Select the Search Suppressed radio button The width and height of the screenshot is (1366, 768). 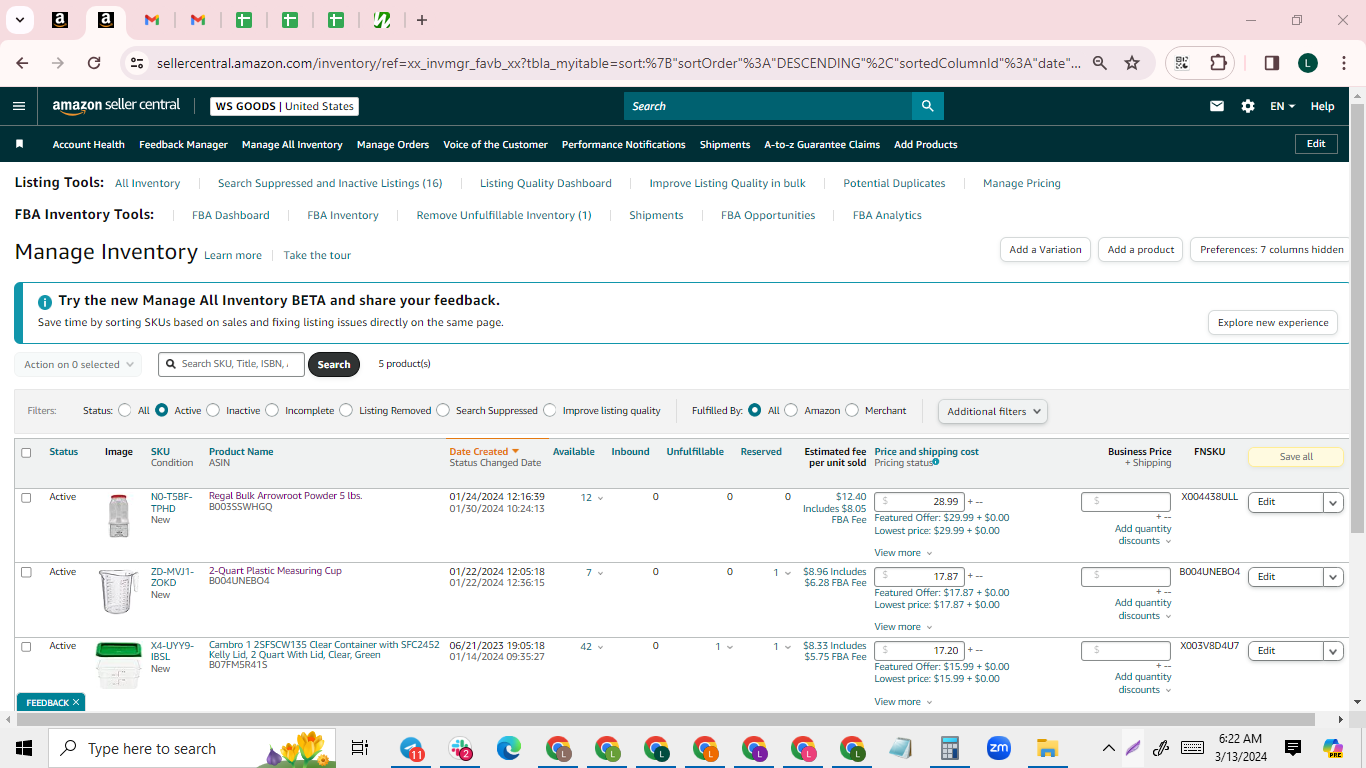(x=443, y=410)
